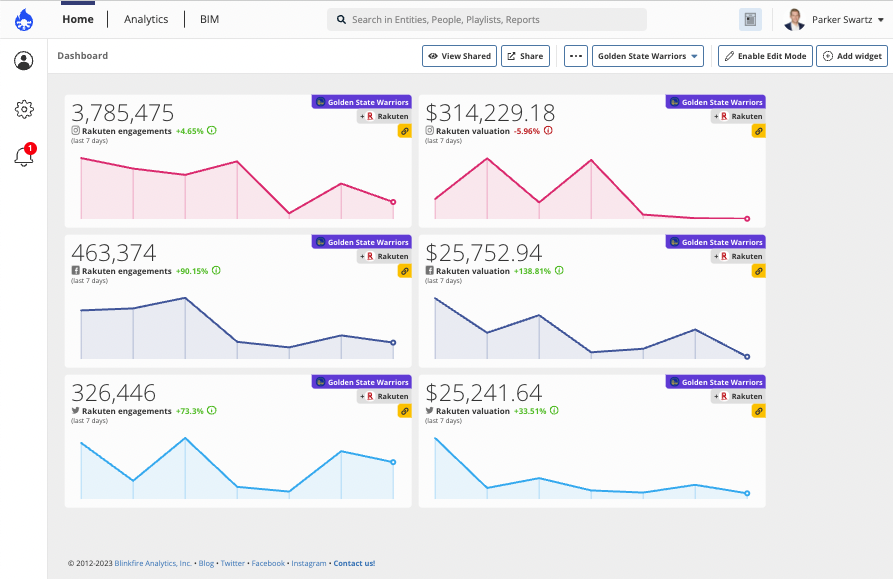Click Golden State Warriors tag on $25,752.94 widget
The width and height of the screenshot is (893, 579).
pos(716,242)
